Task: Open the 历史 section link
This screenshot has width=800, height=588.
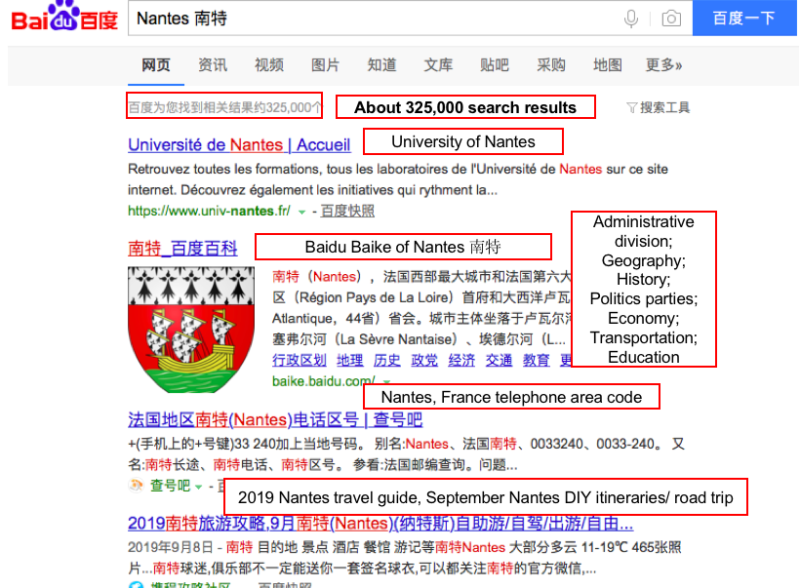Action: tap(387, 360)
